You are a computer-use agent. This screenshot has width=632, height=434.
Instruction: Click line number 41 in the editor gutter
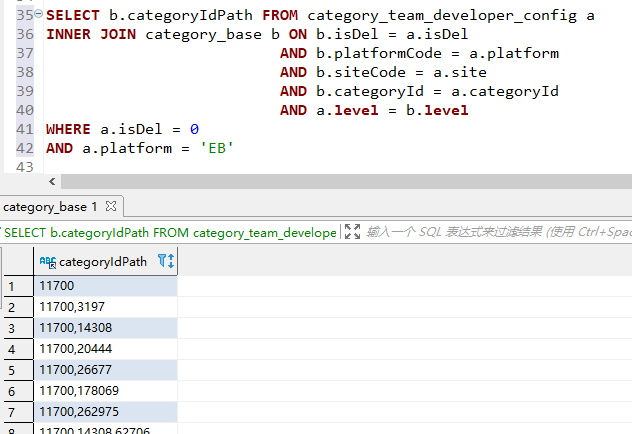25,129
